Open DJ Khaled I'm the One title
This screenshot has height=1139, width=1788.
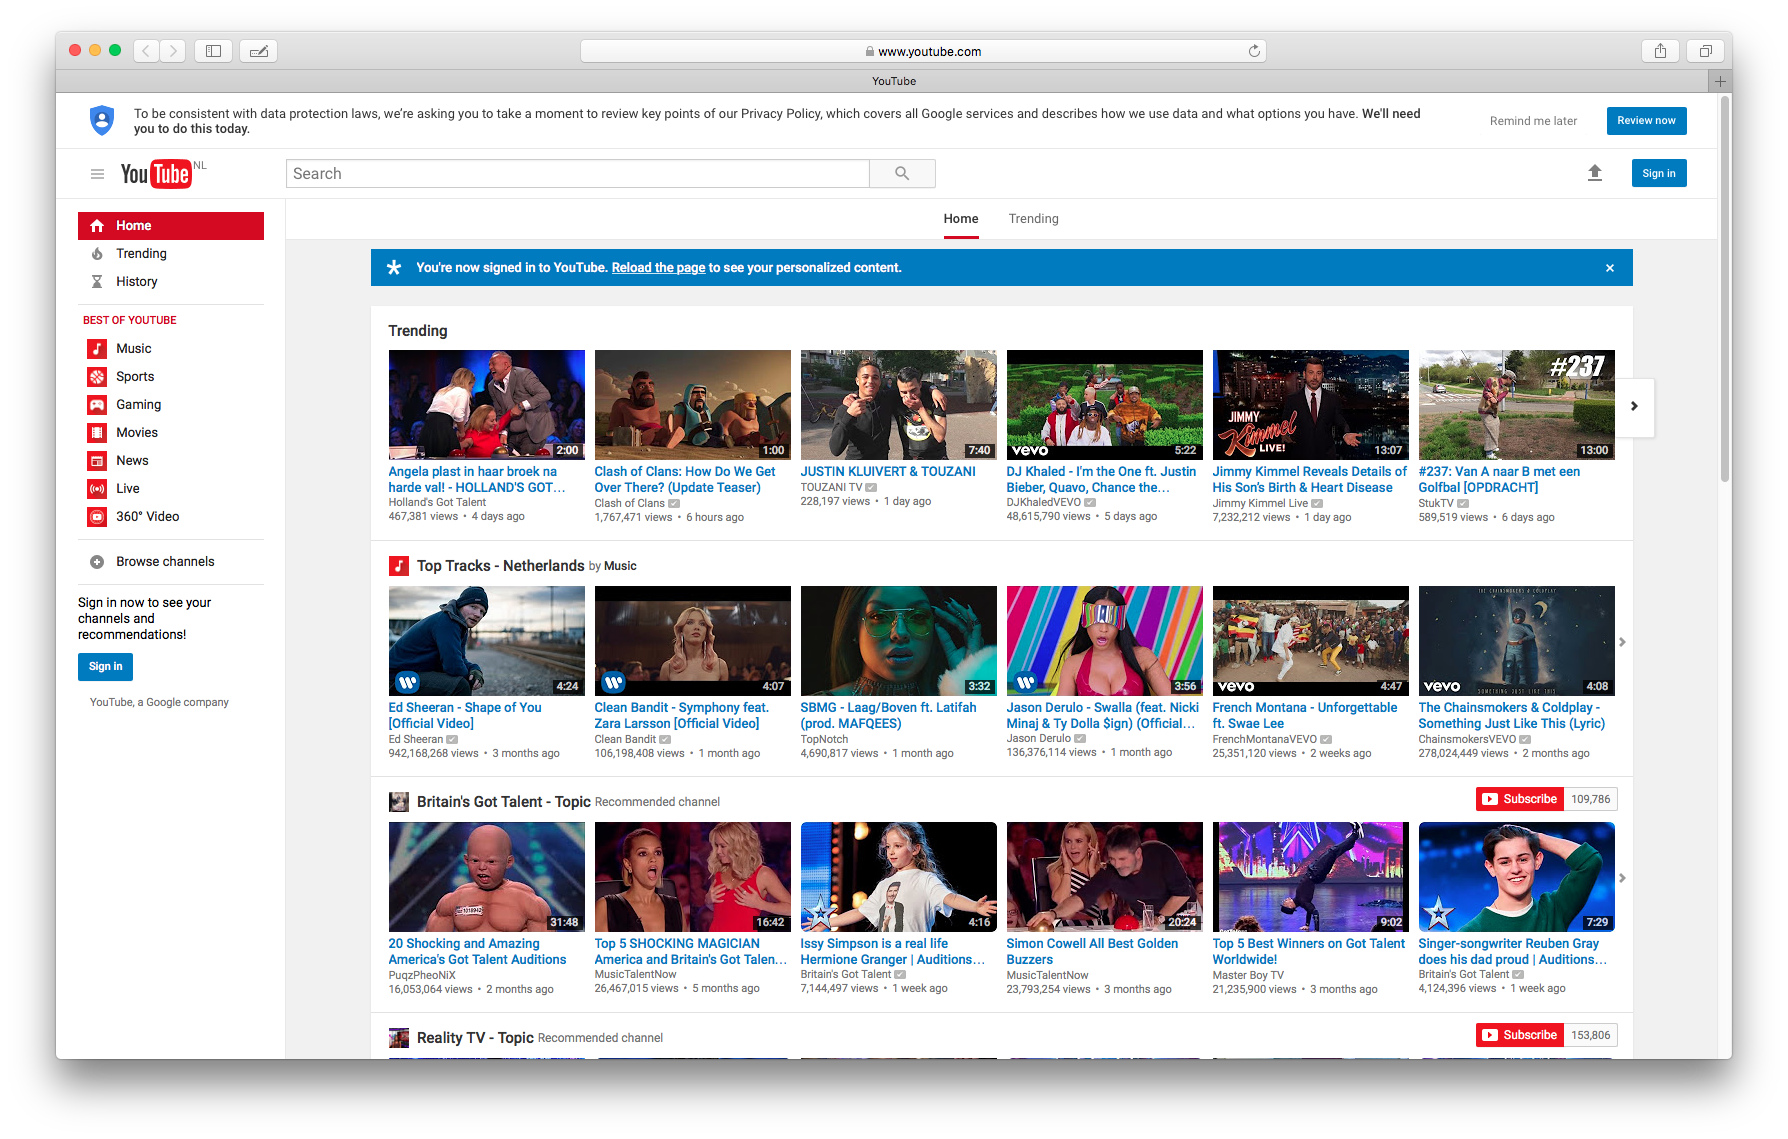pyautogui.click(x=1101, y=480)
